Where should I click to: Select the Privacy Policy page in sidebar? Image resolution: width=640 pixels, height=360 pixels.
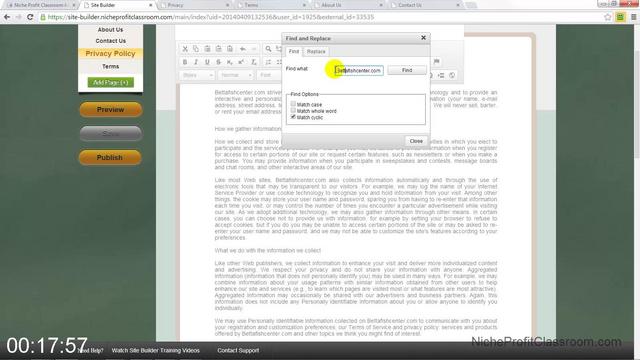110,53
